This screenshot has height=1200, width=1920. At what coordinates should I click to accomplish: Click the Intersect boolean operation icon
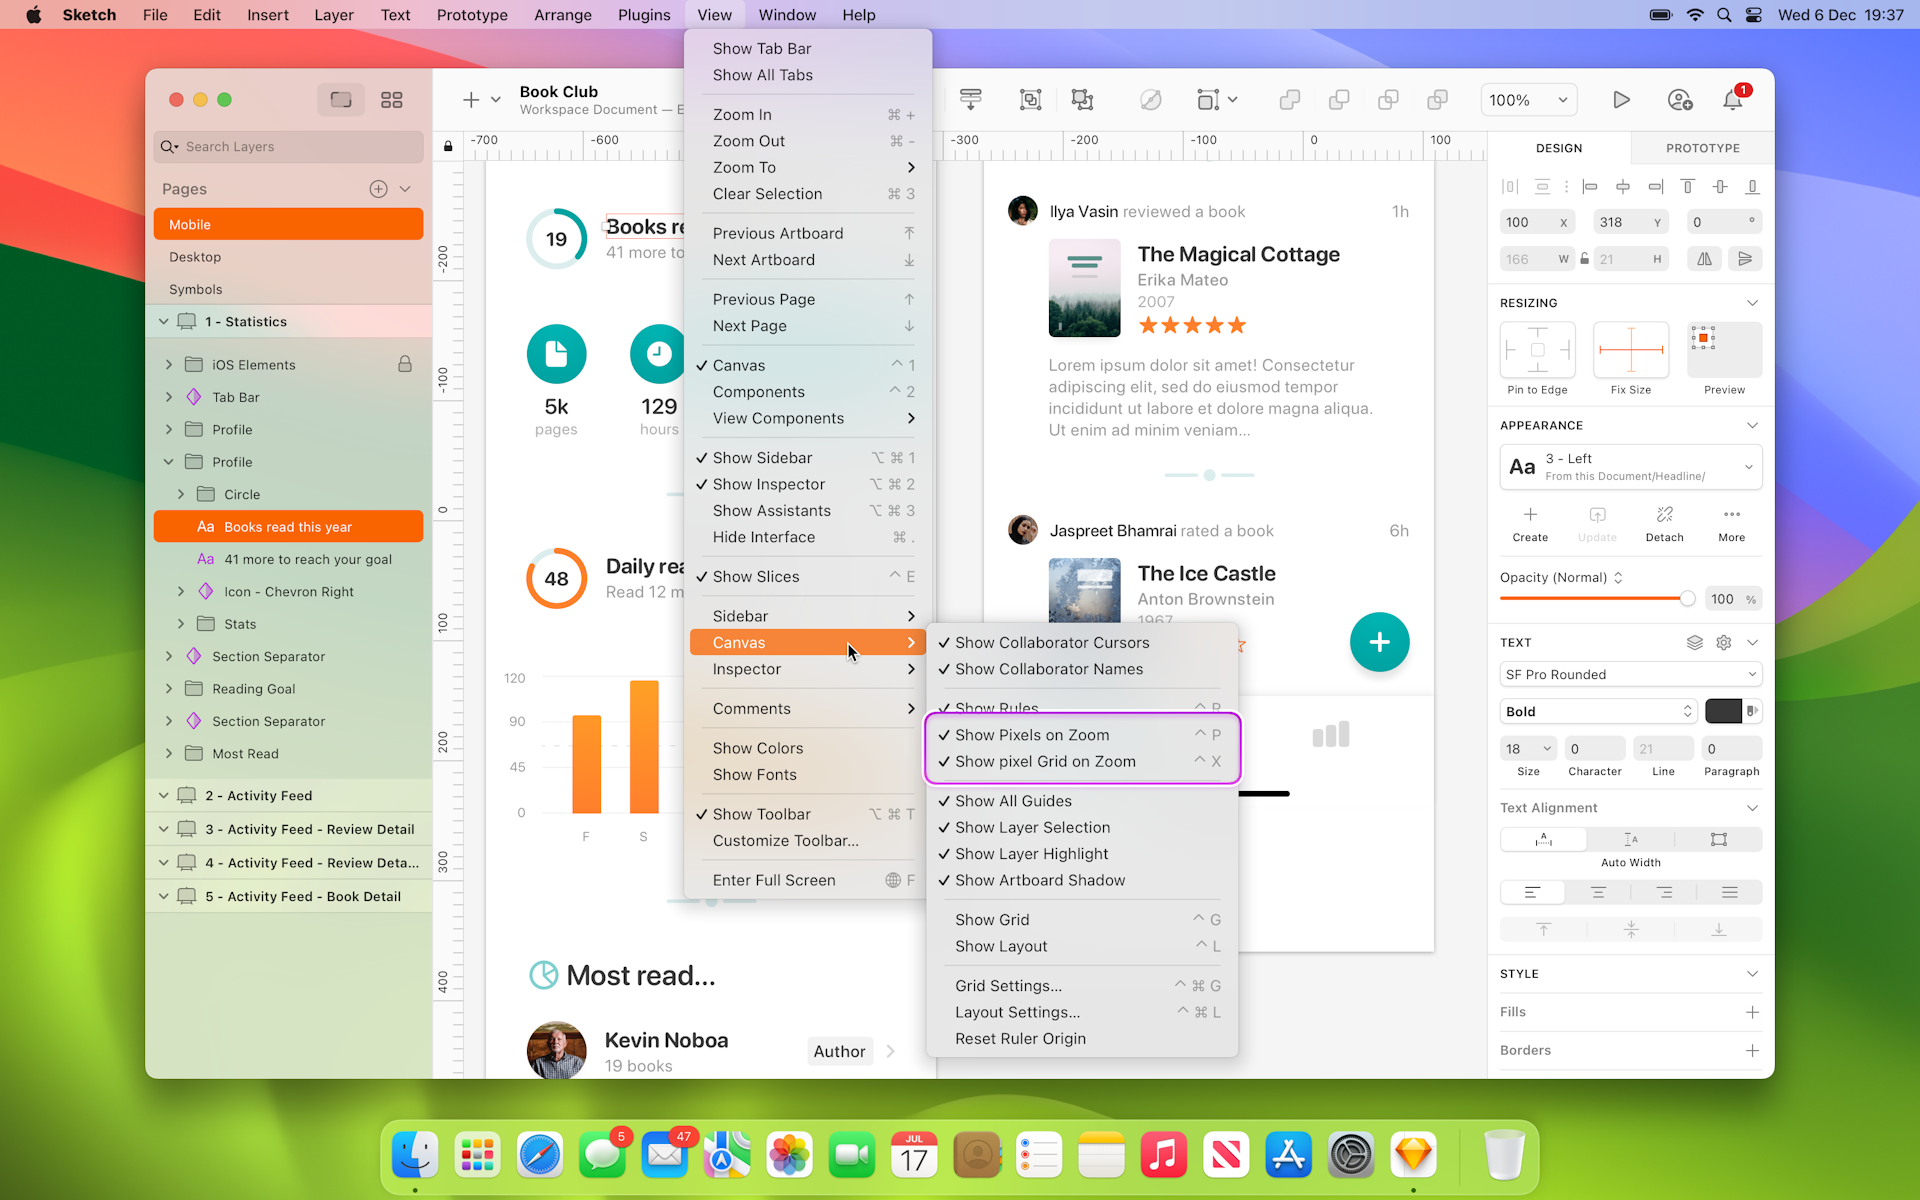click(1388, 100)
